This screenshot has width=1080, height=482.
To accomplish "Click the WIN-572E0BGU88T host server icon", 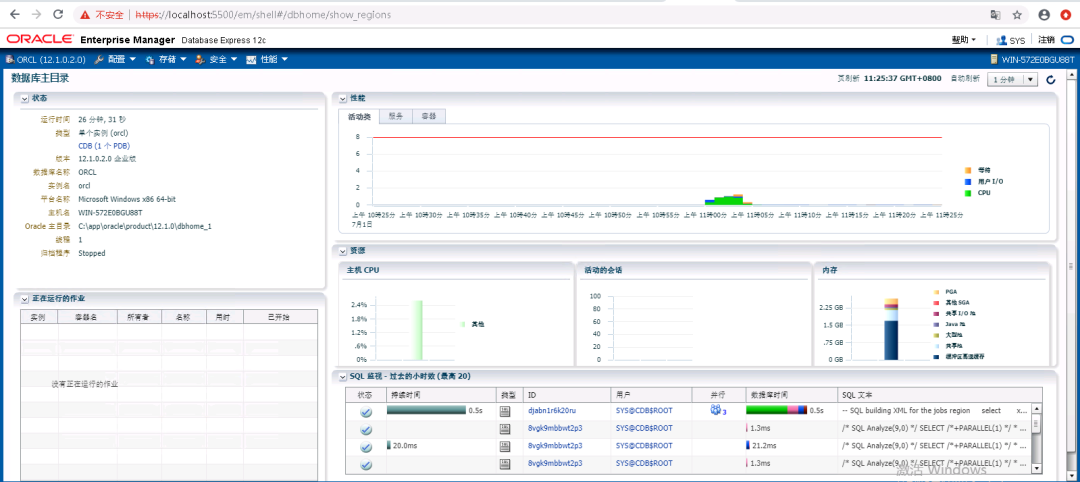I will point(994,60).
